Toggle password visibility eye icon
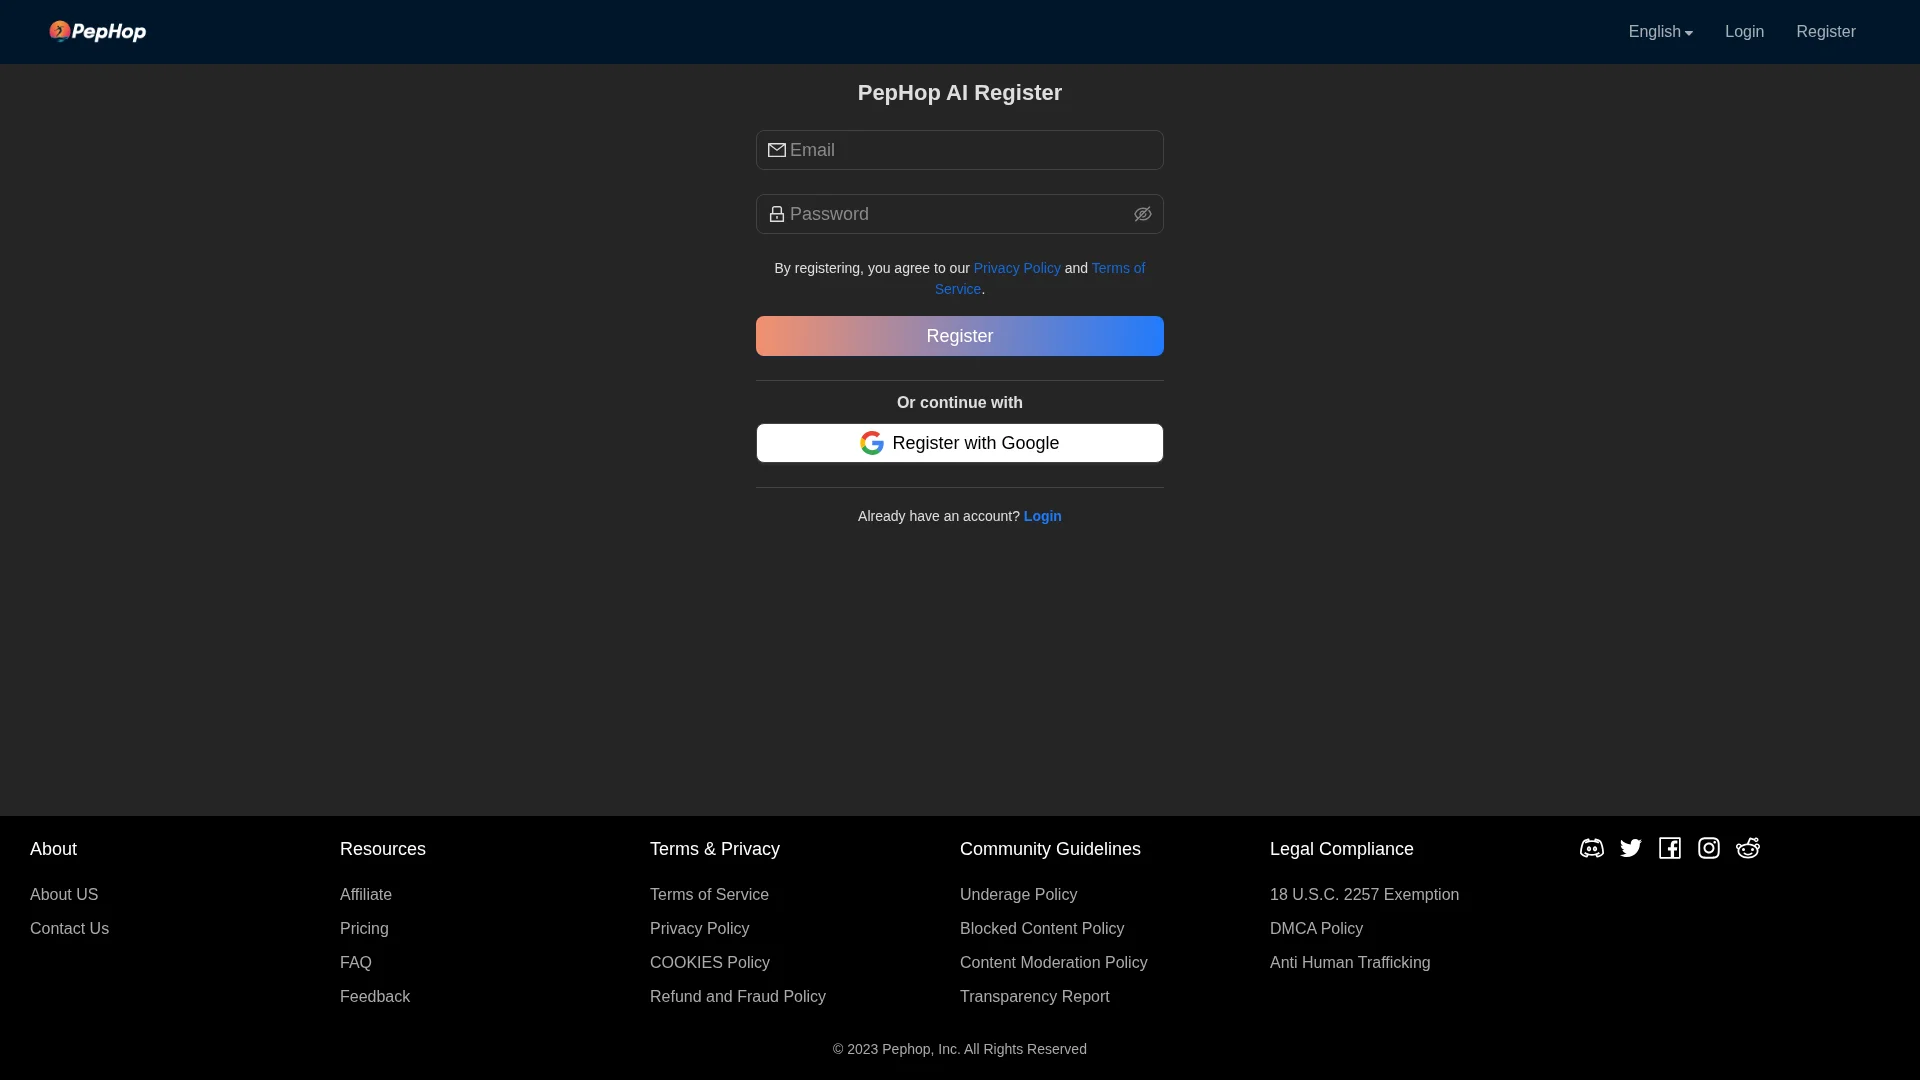Image resolution: width=1920 pixels, height=1080 pixels. [1143, 214]
